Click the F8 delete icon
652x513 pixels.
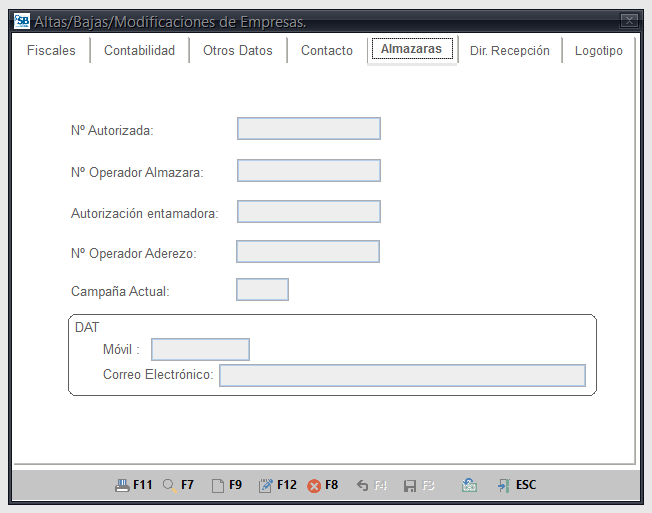pyautogui.click(x=314, y=485)
